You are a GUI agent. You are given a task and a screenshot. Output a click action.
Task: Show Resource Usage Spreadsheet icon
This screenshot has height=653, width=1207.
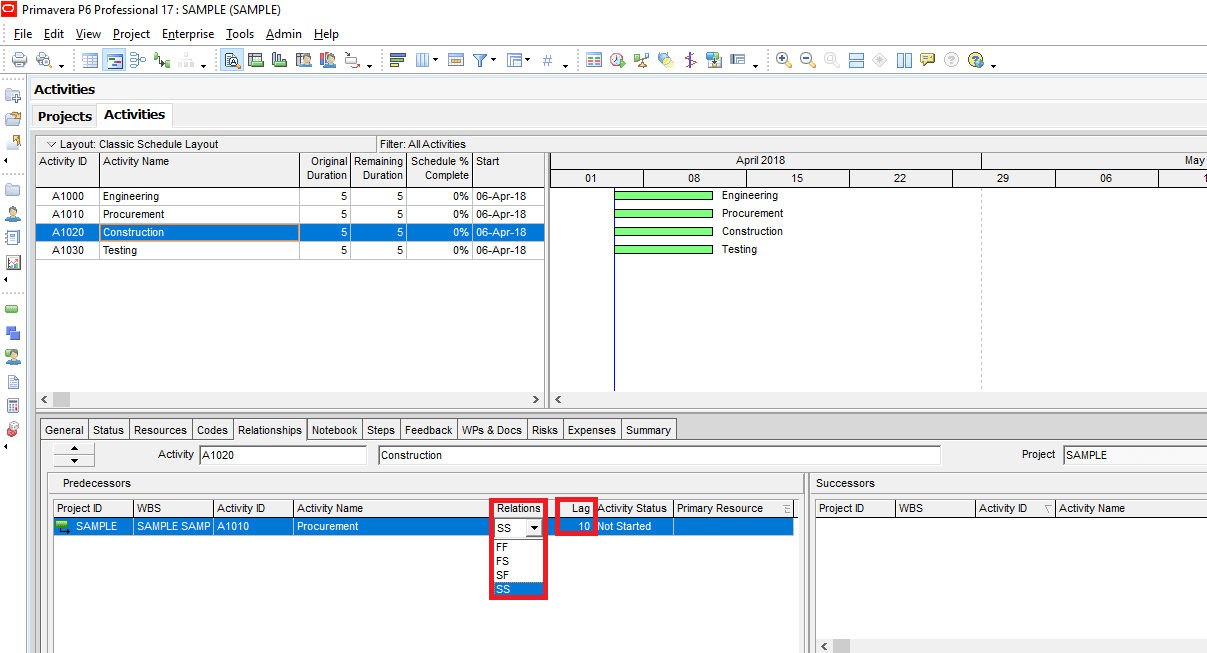tap(304, 60)
